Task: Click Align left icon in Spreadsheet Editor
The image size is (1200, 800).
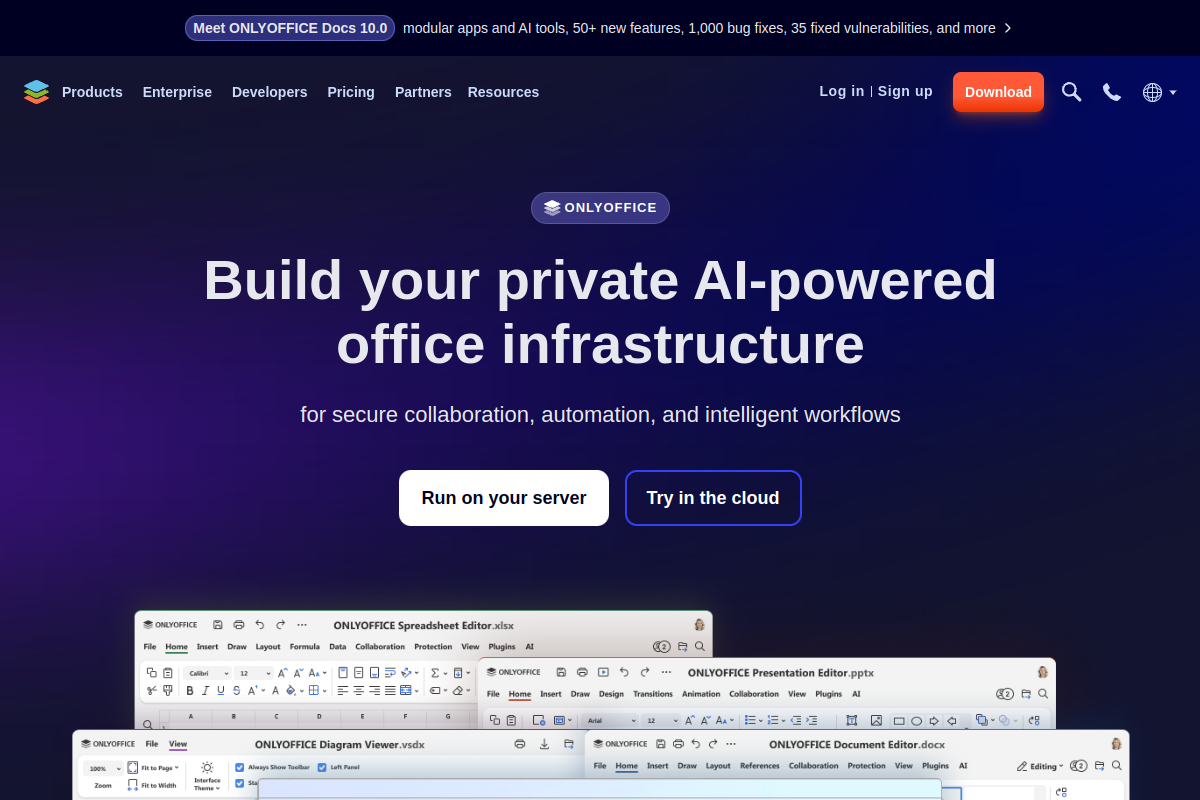Action: 342,691
